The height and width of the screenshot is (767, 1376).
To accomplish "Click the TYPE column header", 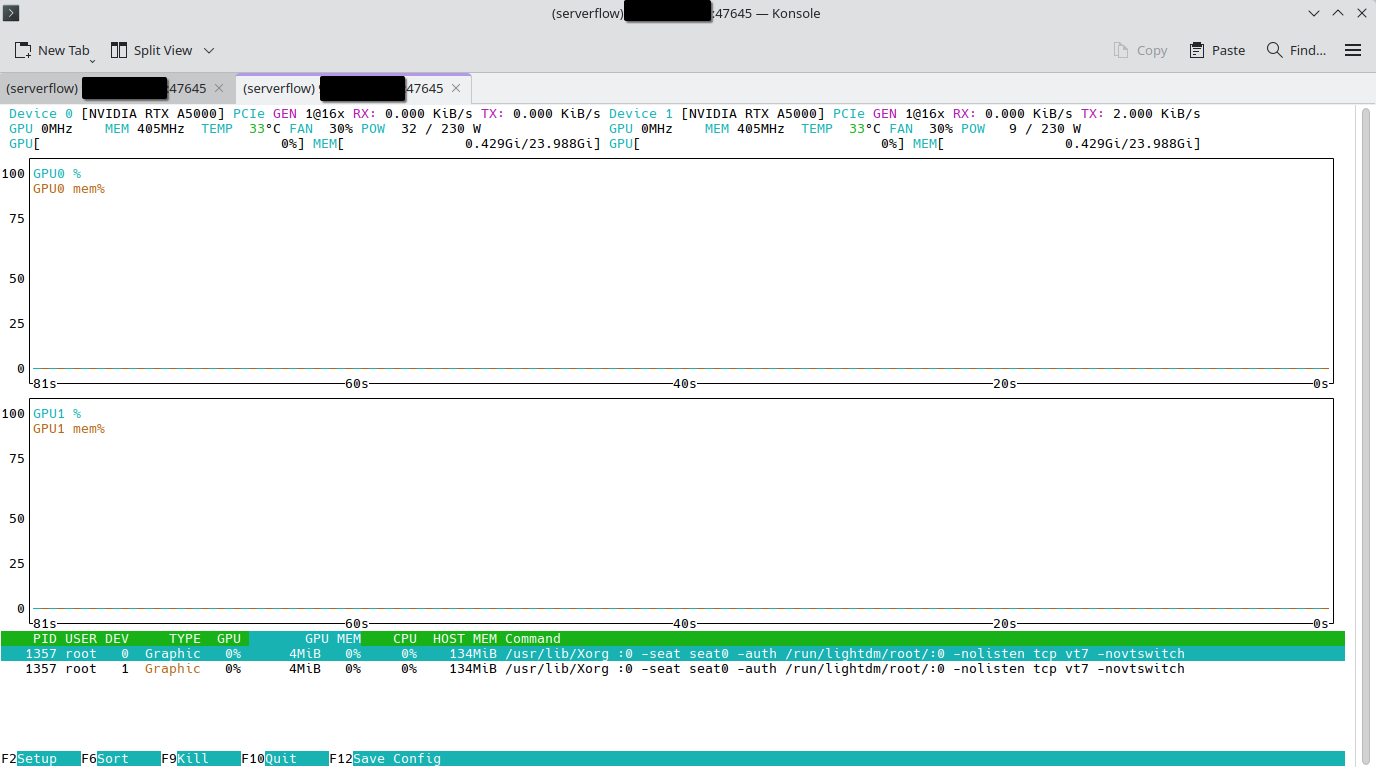I will click(185, 639).
